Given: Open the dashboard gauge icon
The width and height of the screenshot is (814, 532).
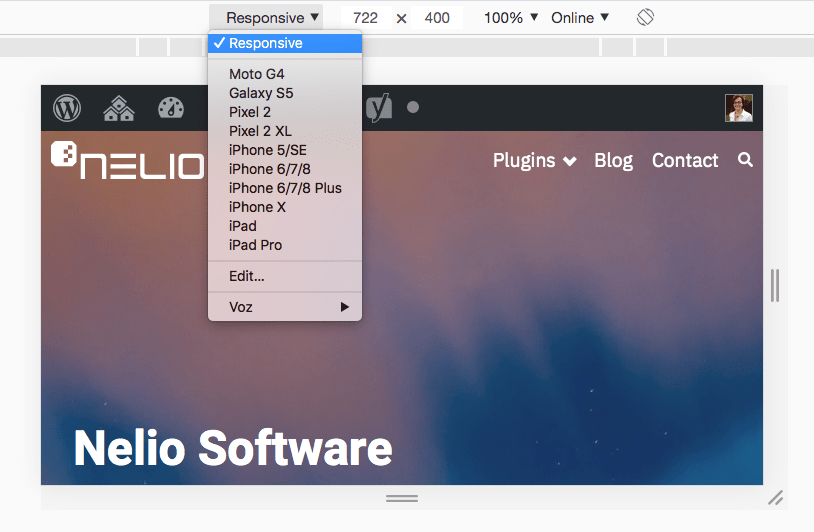Looking at the screenshot, I should (x=171, y=108).
